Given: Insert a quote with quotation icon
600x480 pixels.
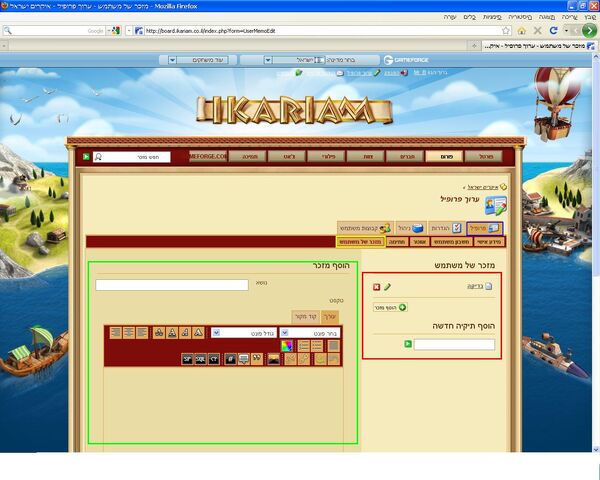Looking at the screenshot, I should (257, 359).
